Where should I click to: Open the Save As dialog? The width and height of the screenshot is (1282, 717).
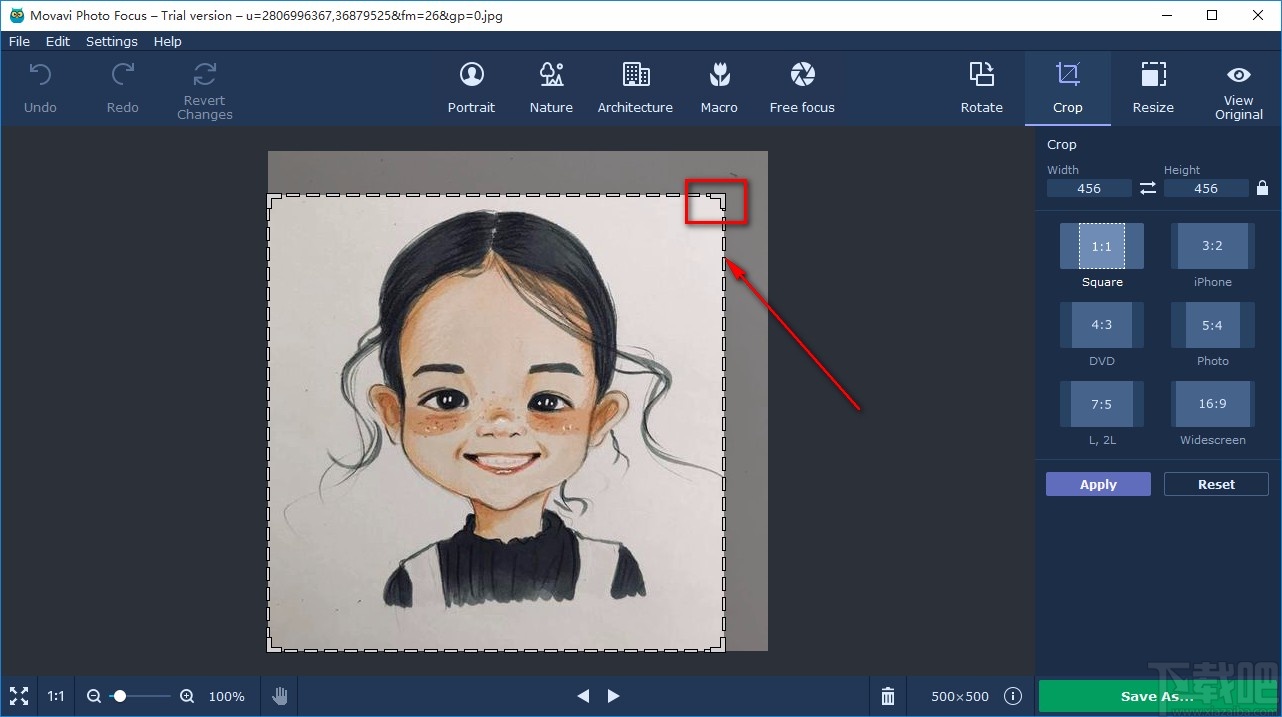1157,696
